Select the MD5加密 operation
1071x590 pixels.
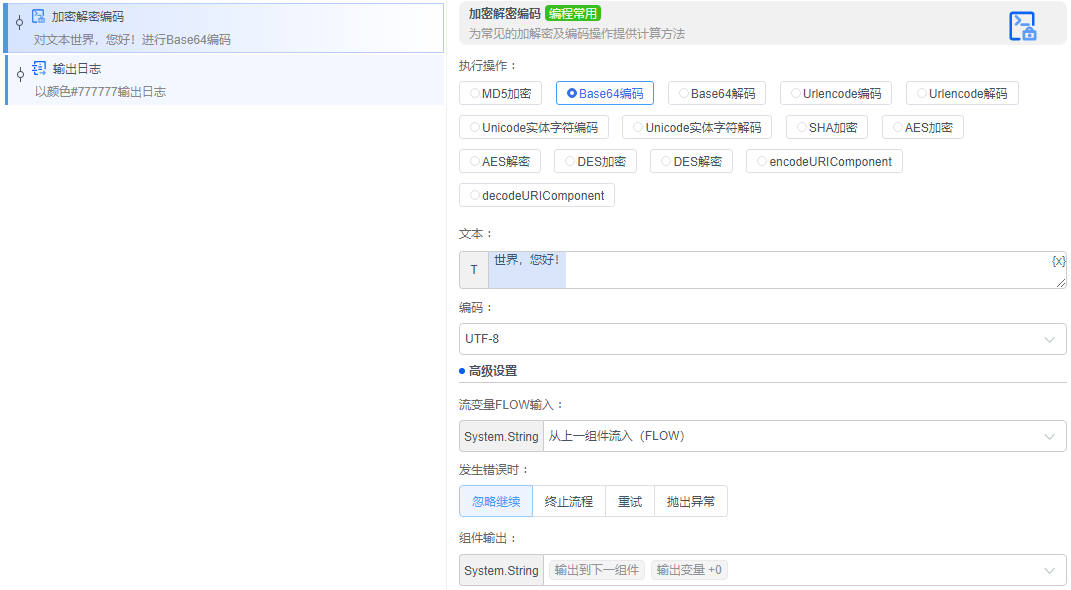click(x=499, y=92)
